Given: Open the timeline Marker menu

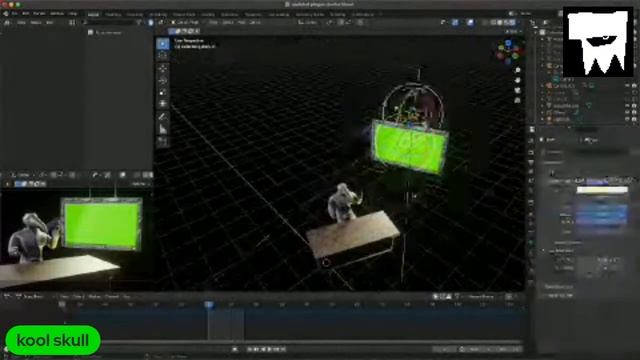Looking at the screenshot, I should 94,296.
